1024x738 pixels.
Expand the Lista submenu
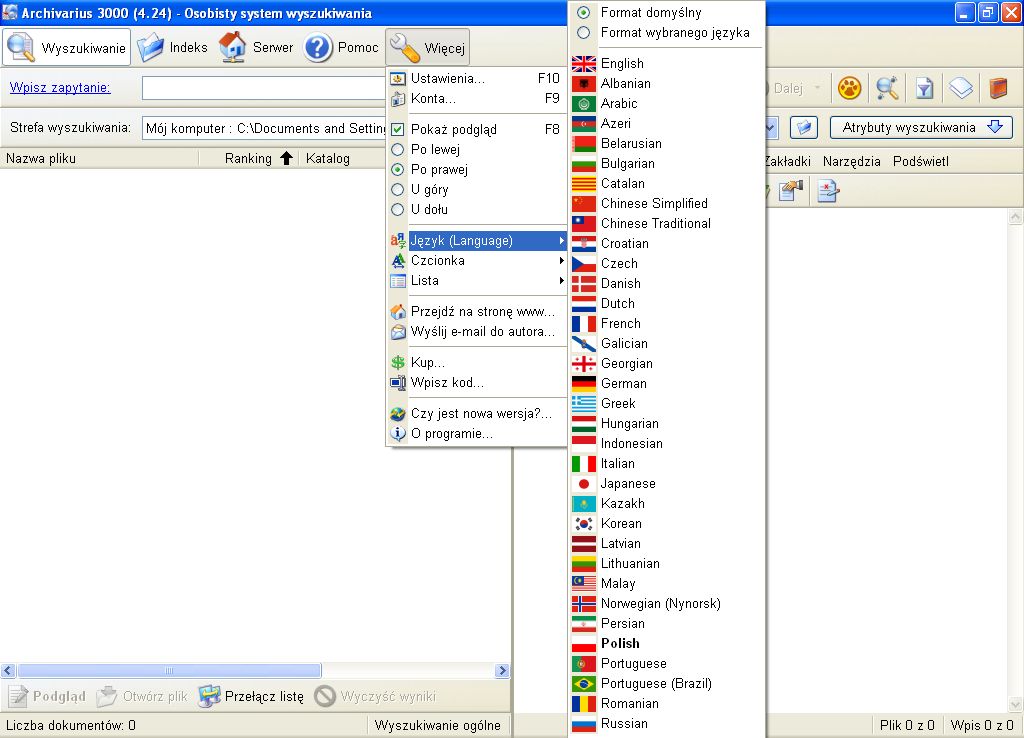pyautogui.click(x=477, y=281)
